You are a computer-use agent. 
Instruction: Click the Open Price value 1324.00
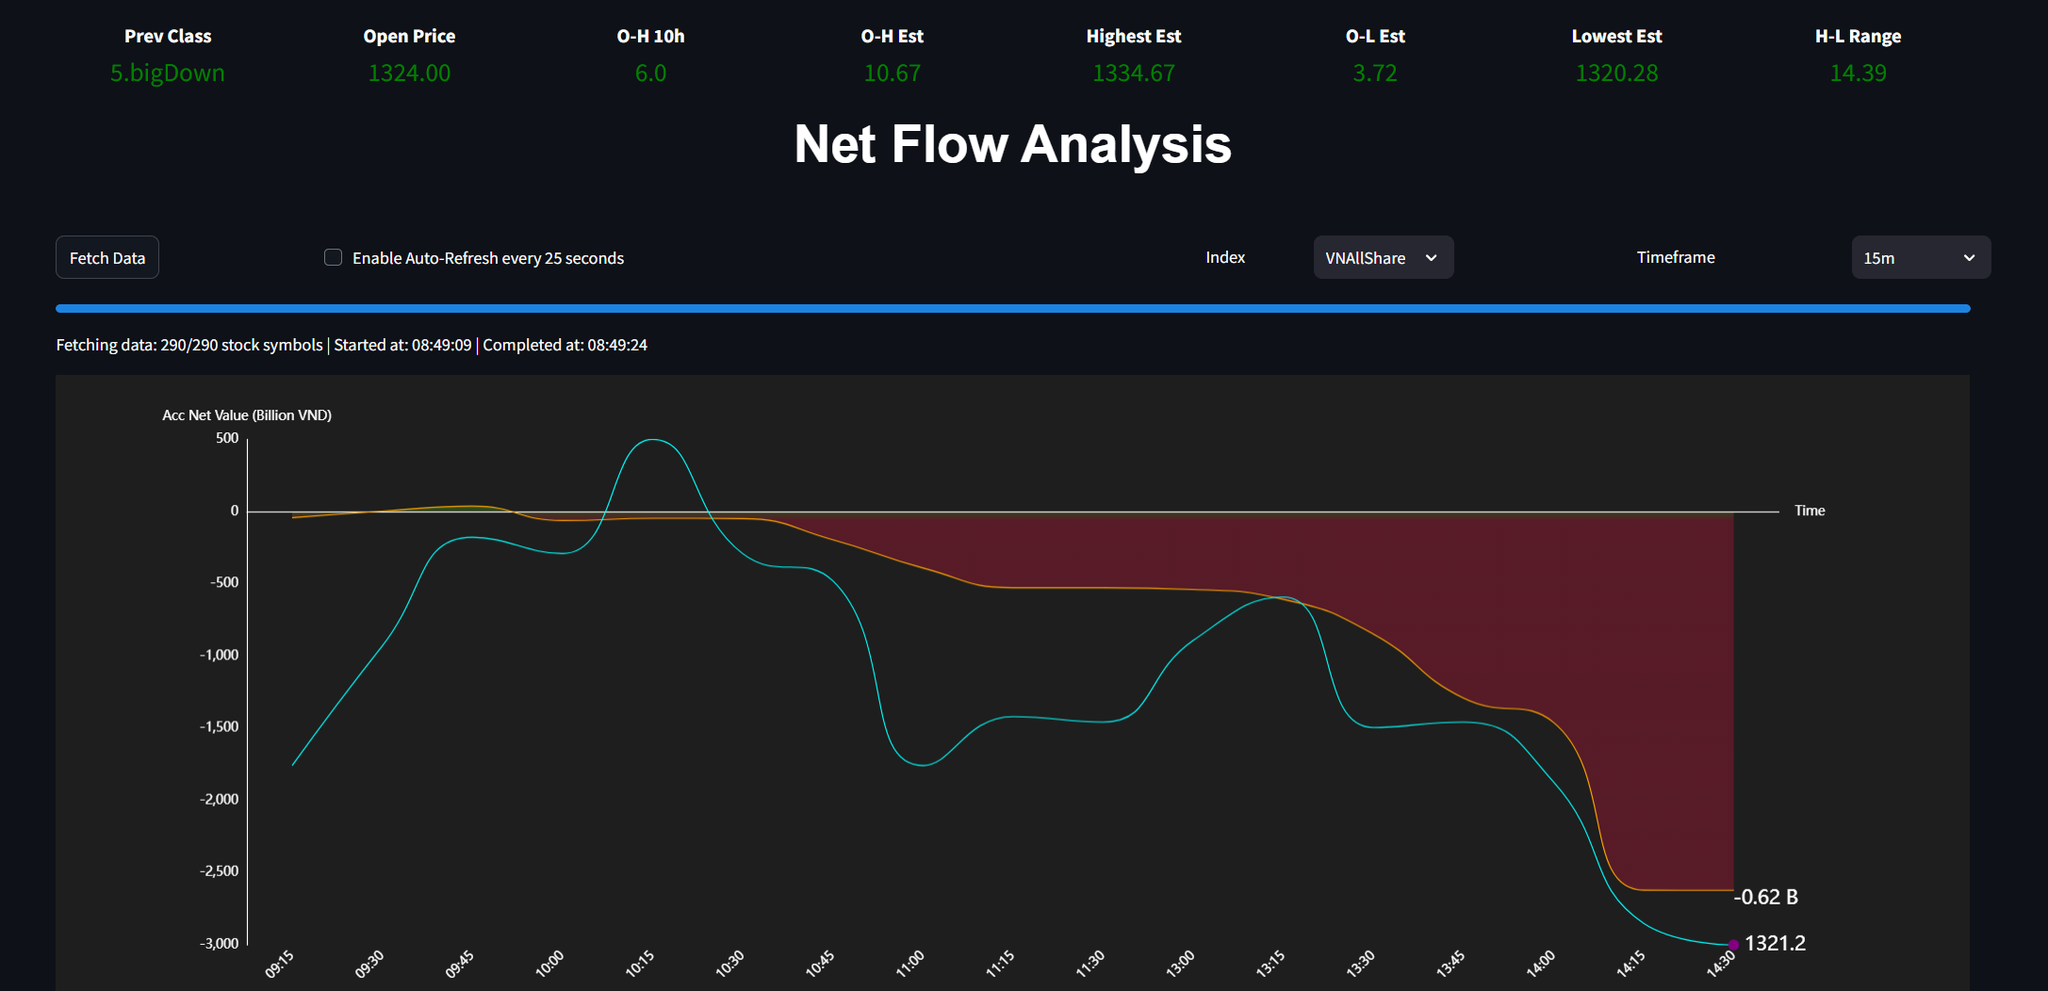[409, 73]
